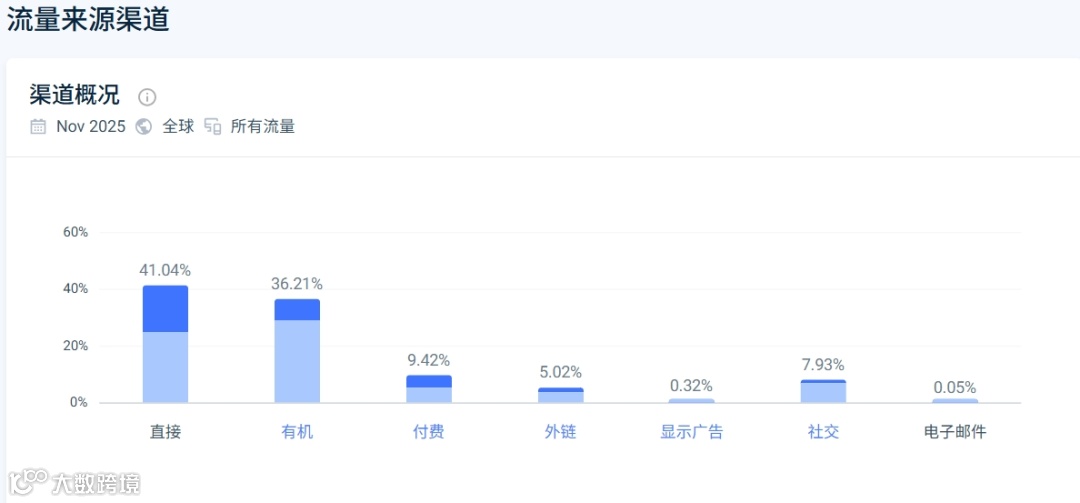Click the 直接 axis label

[165, 433]
